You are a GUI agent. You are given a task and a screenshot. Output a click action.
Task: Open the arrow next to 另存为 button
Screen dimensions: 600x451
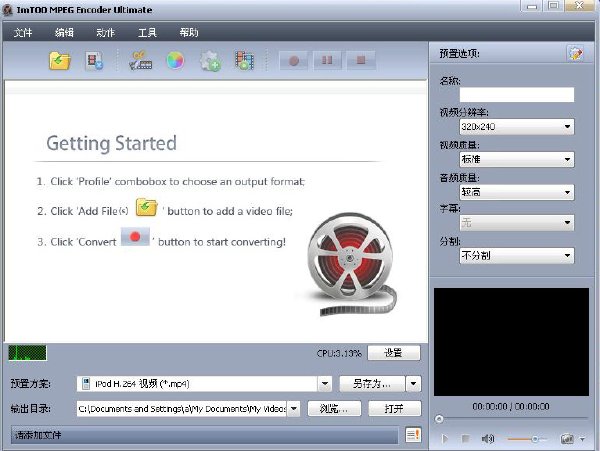413,384
